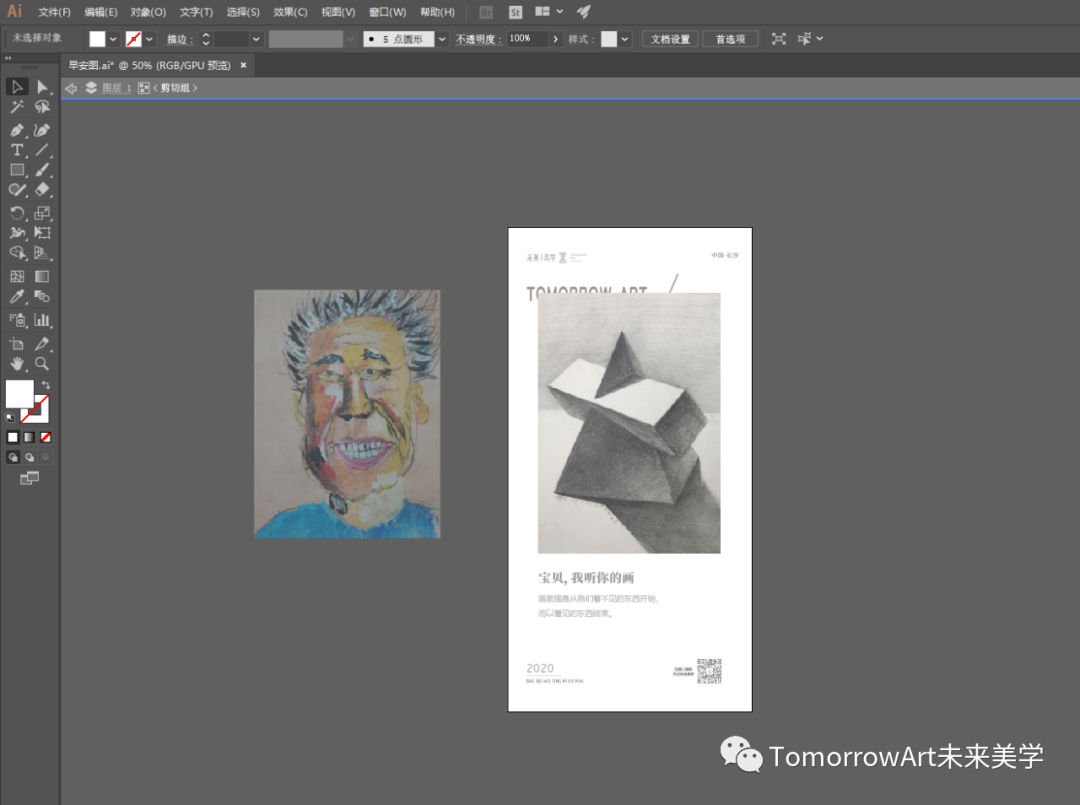
Task: Select the Shaper tool
Action: 17,190
